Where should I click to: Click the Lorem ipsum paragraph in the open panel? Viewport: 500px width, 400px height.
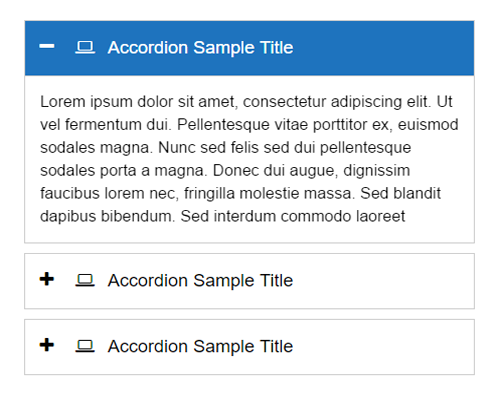point(249,159)
